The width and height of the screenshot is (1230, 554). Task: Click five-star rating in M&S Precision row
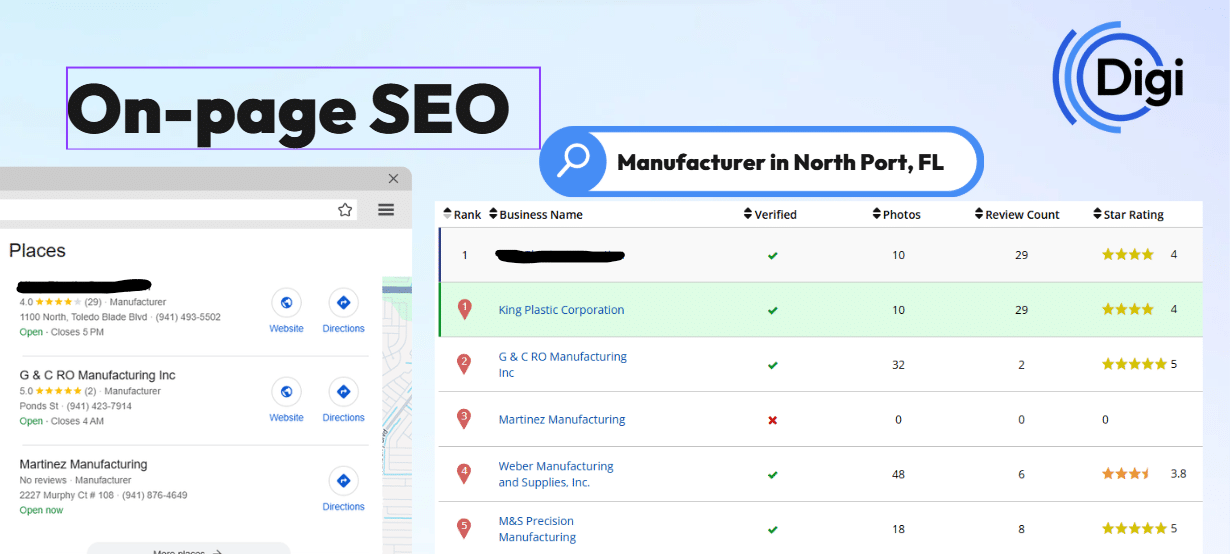[1134, 528]
